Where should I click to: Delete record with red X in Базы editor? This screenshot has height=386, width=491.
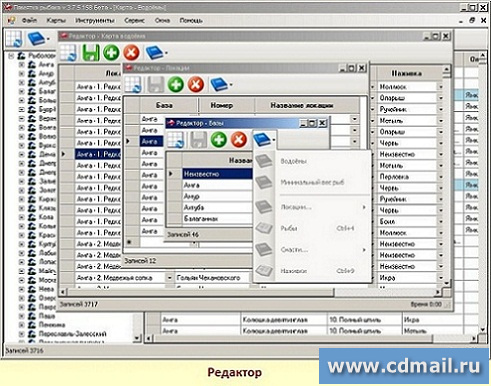pos(239,139)
